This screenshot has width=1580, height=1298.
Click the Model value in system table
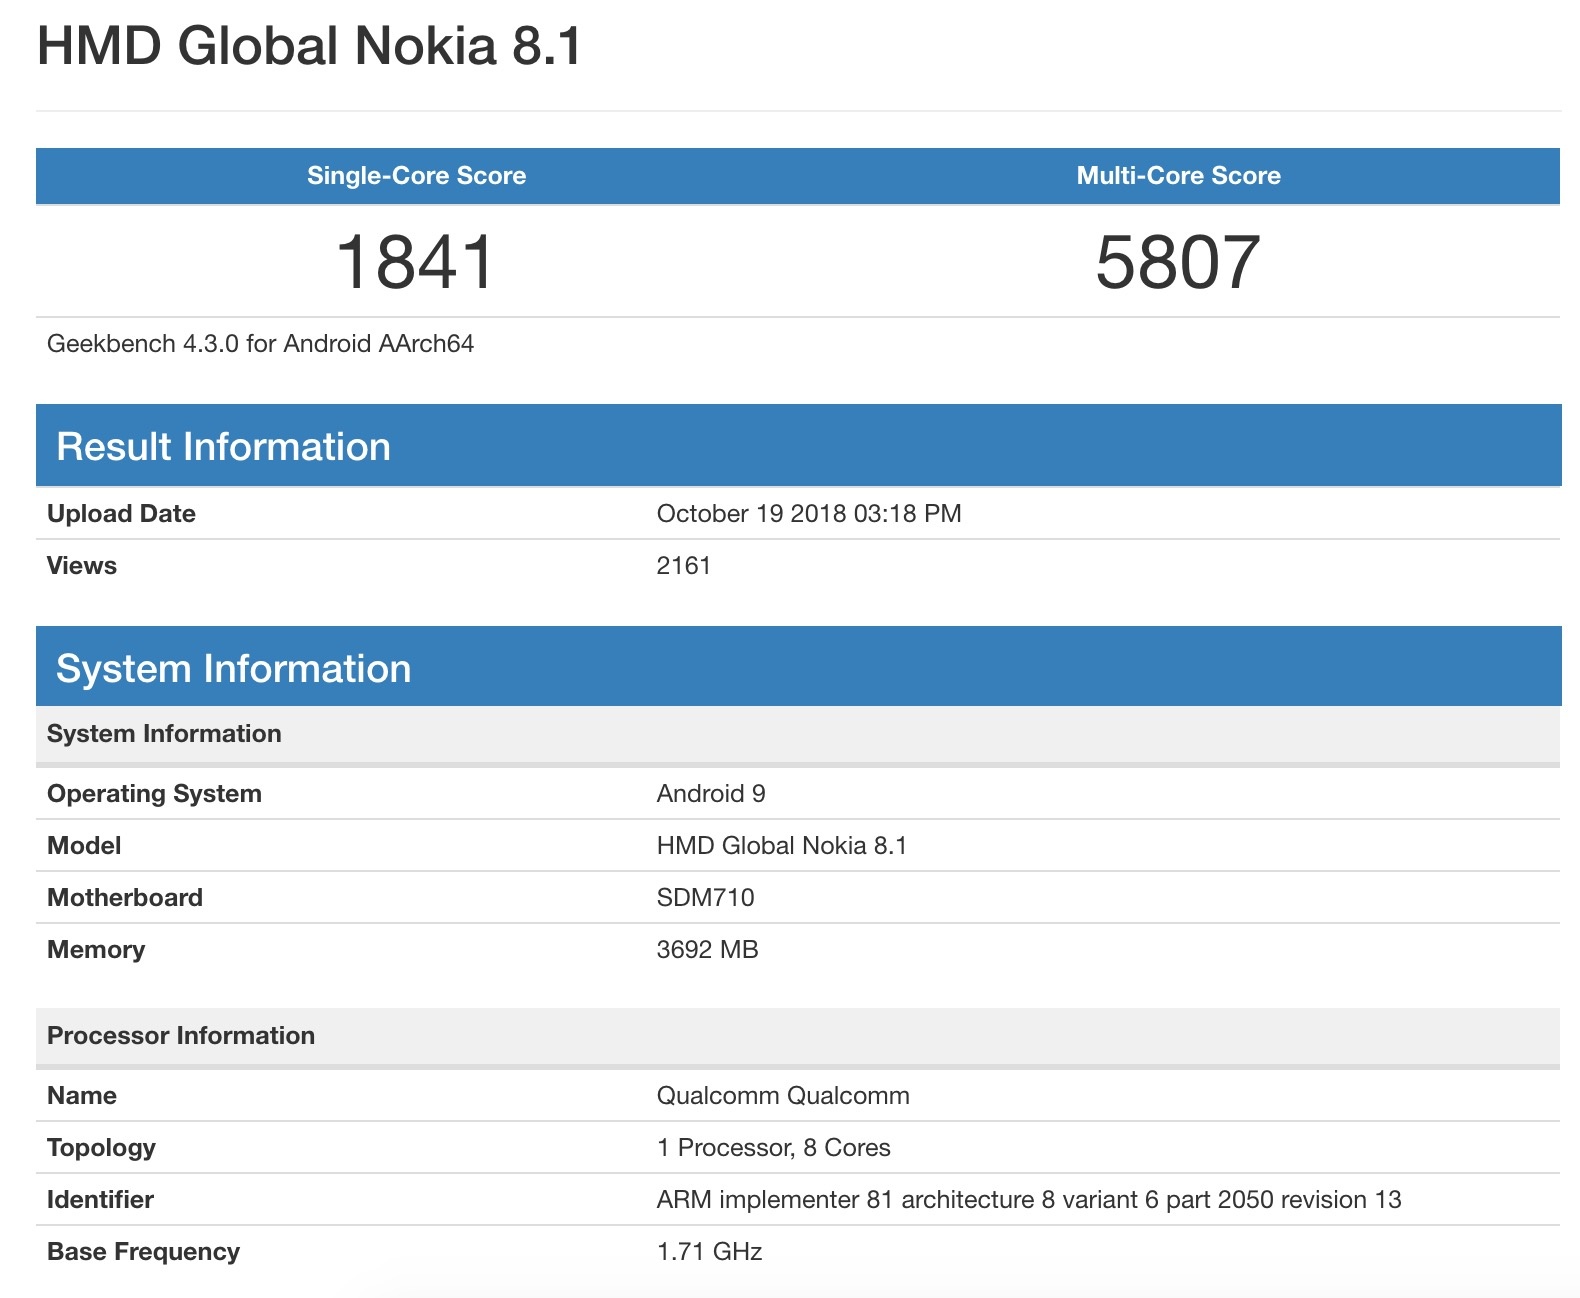[781, 846]
